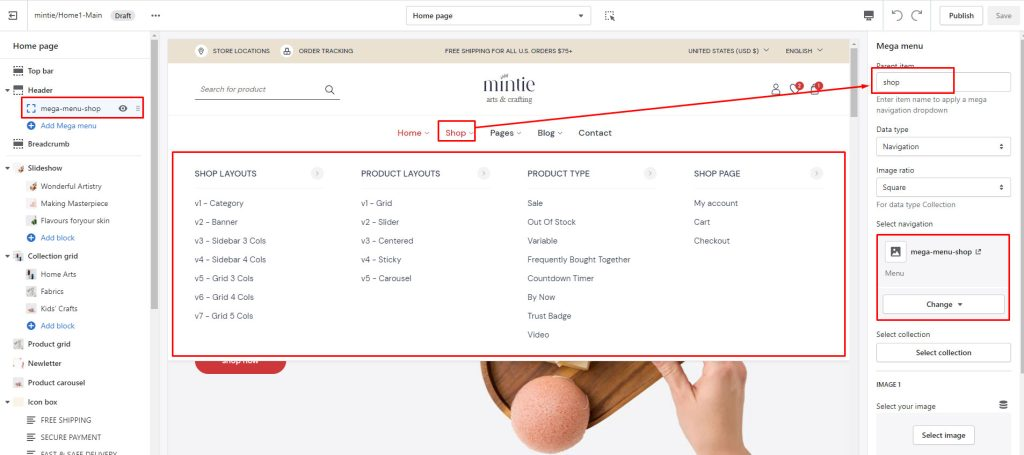
Task: Select the Product grid section
Action: (49, 344)
